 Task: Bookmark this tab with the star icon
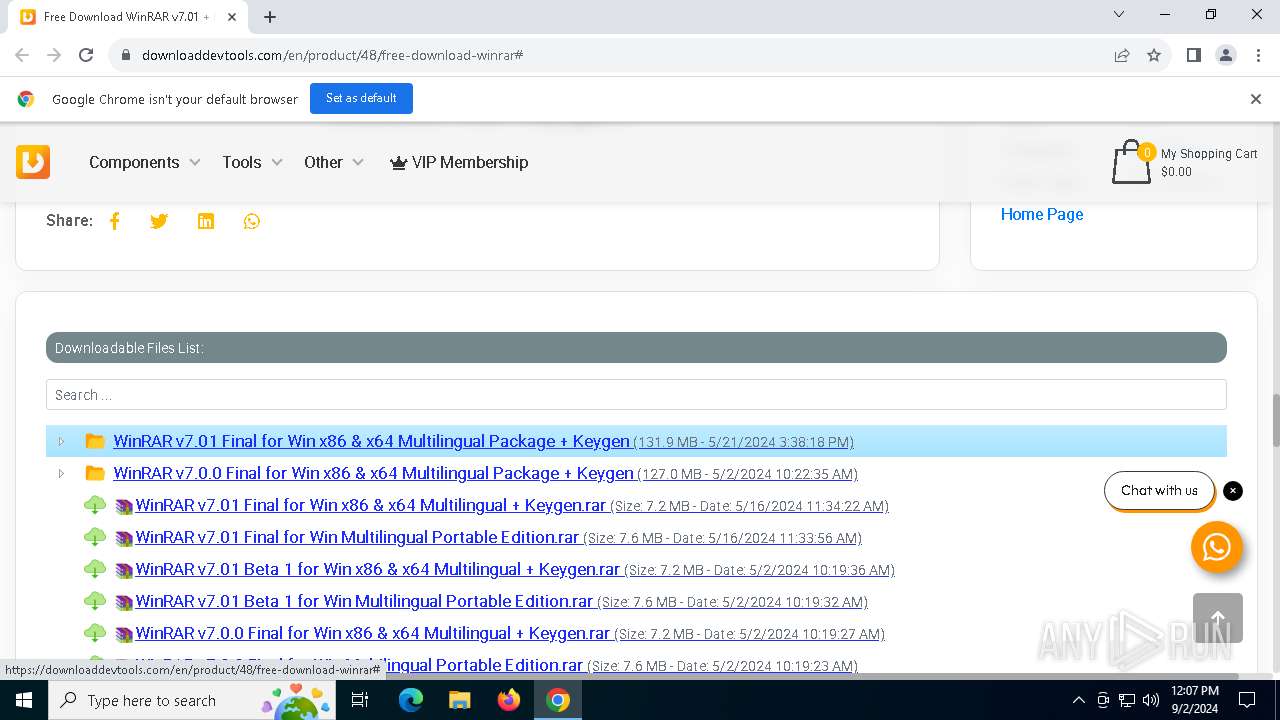click(1154, 55)
